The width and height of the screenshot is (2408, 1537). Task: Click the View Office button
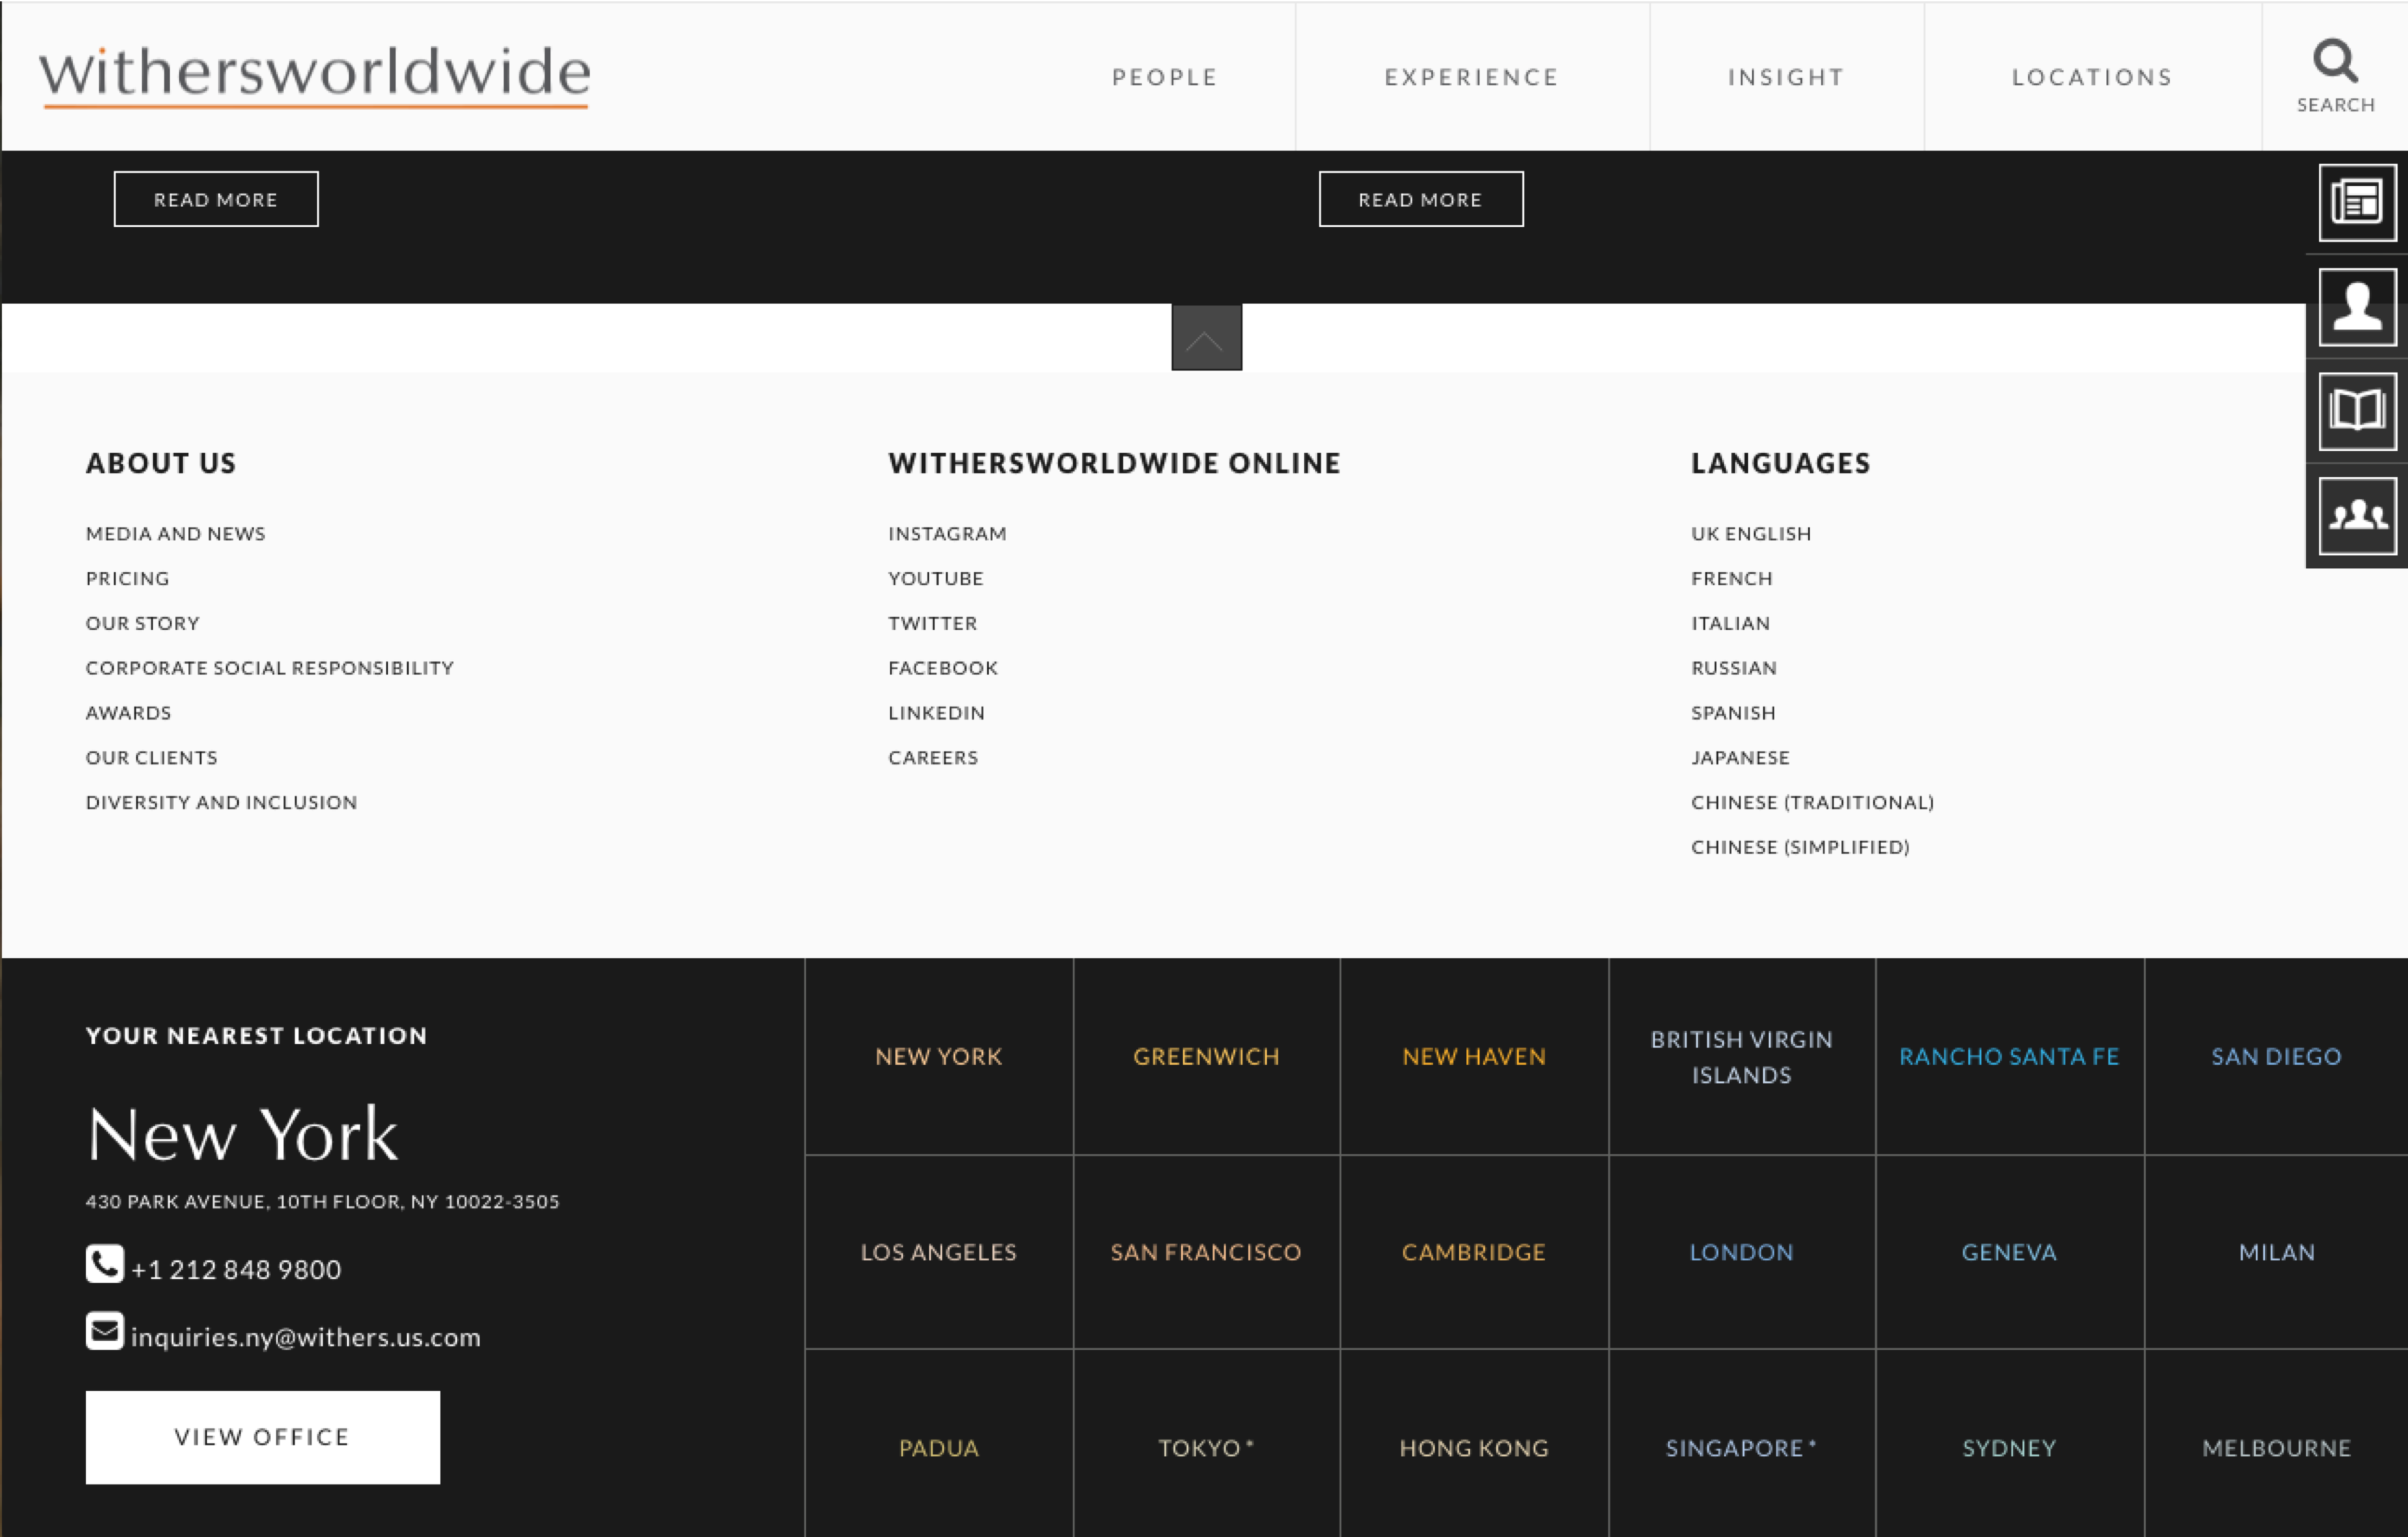[x=262, y=1437]
